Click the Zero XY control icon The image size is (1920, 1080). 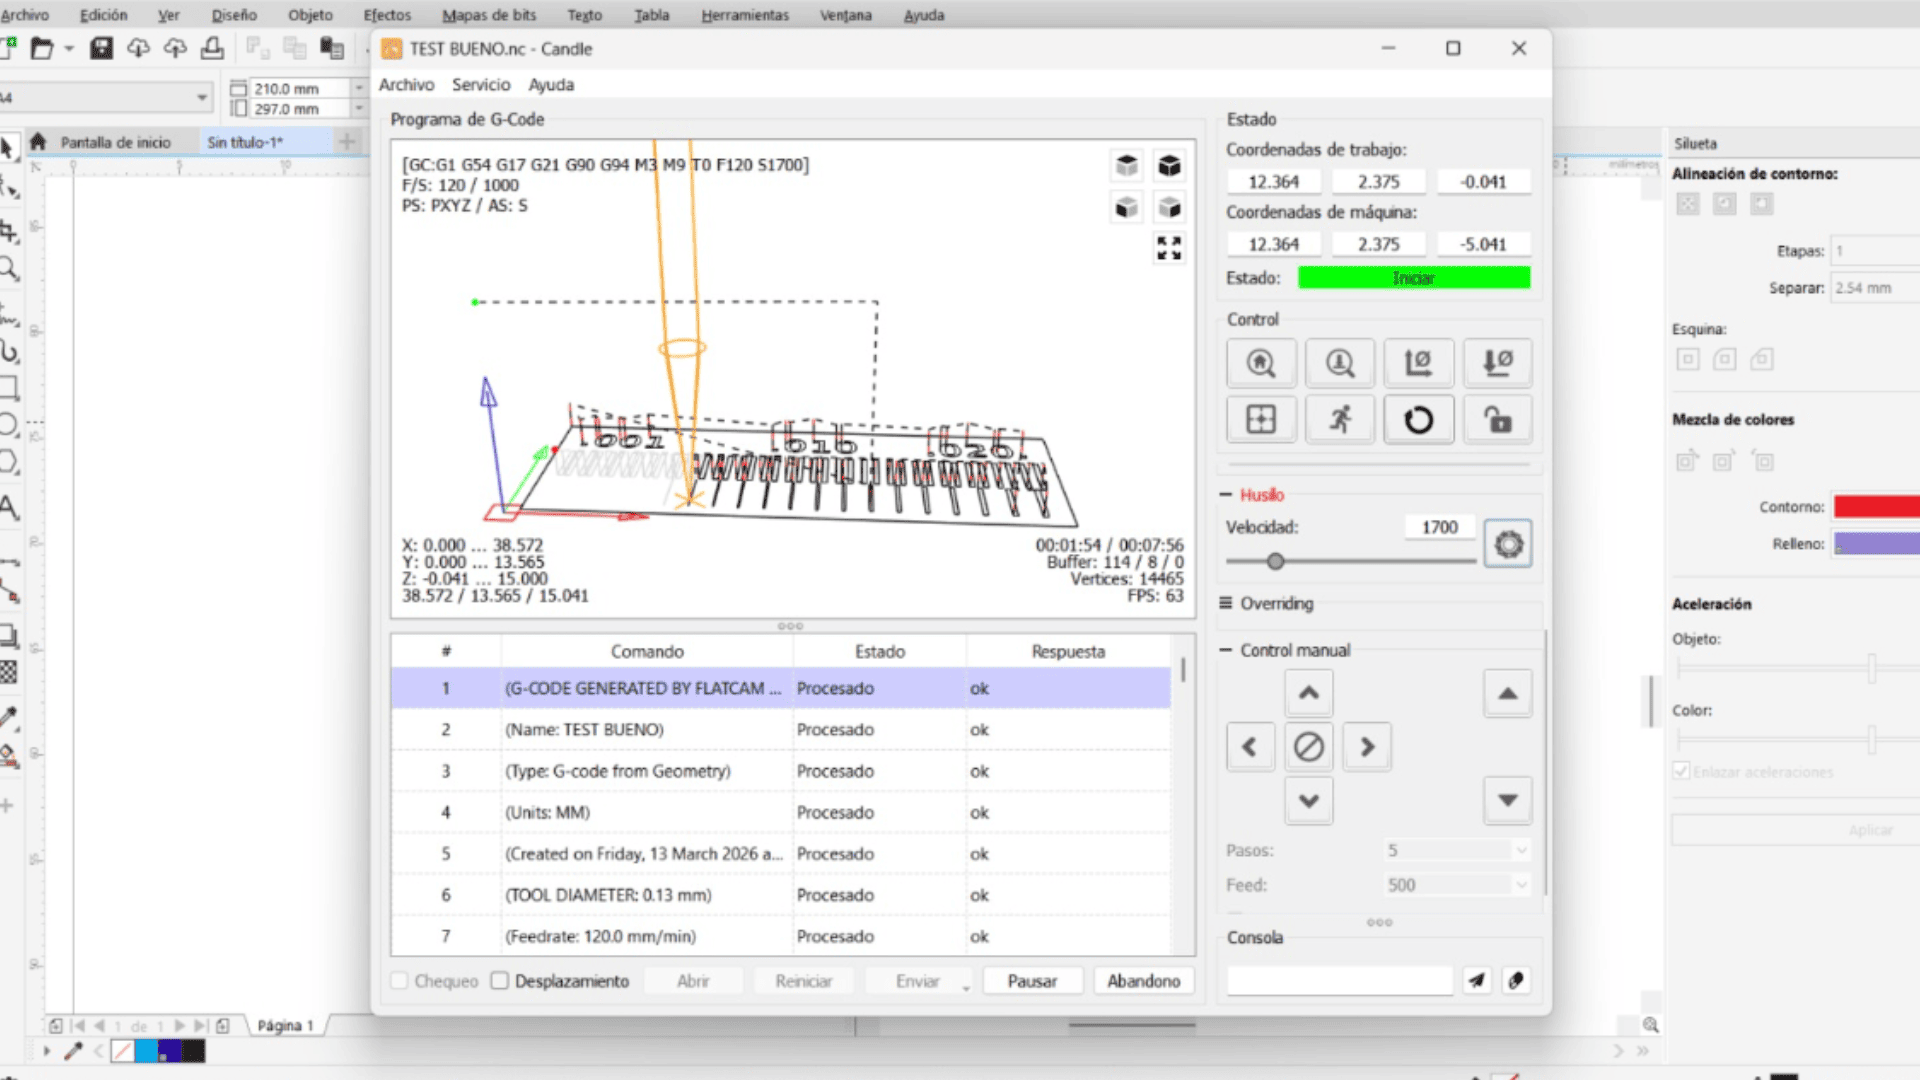point(1418,363)
